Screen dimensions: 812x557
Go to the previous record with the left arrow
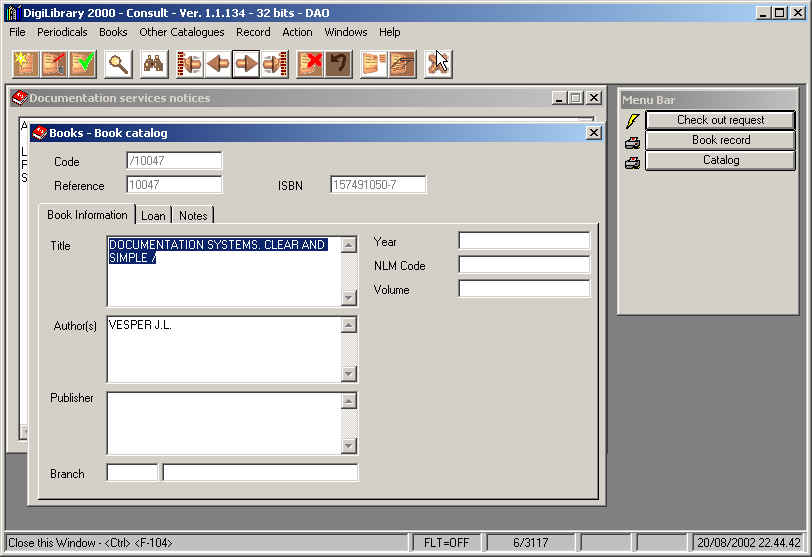(x=218, y=64)
